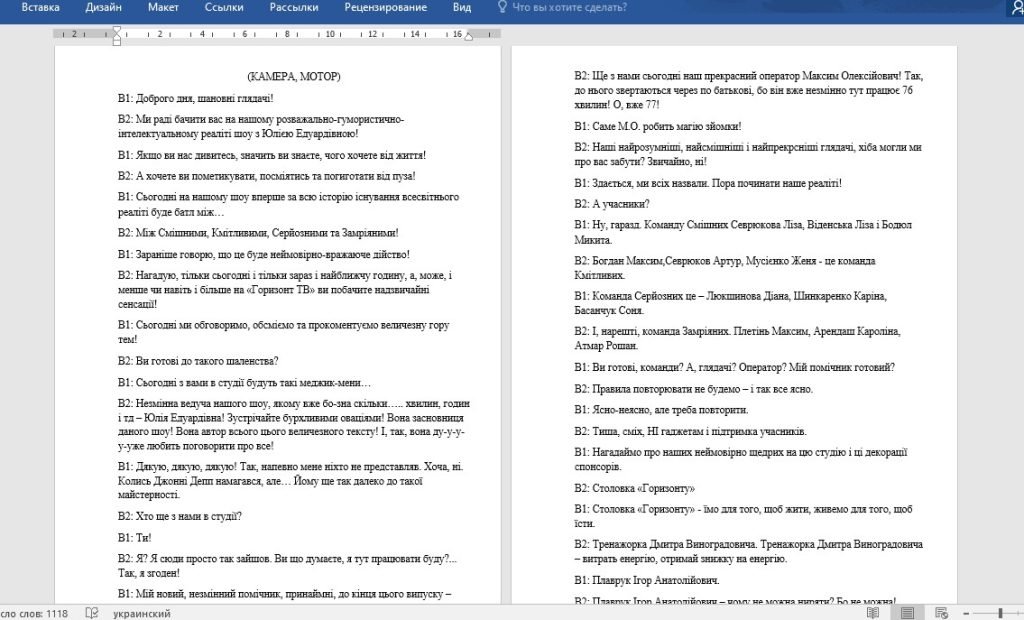
Task: Click the lightbulb Tell Me icon
Action: pyautogui.click(x=501, y=8)
